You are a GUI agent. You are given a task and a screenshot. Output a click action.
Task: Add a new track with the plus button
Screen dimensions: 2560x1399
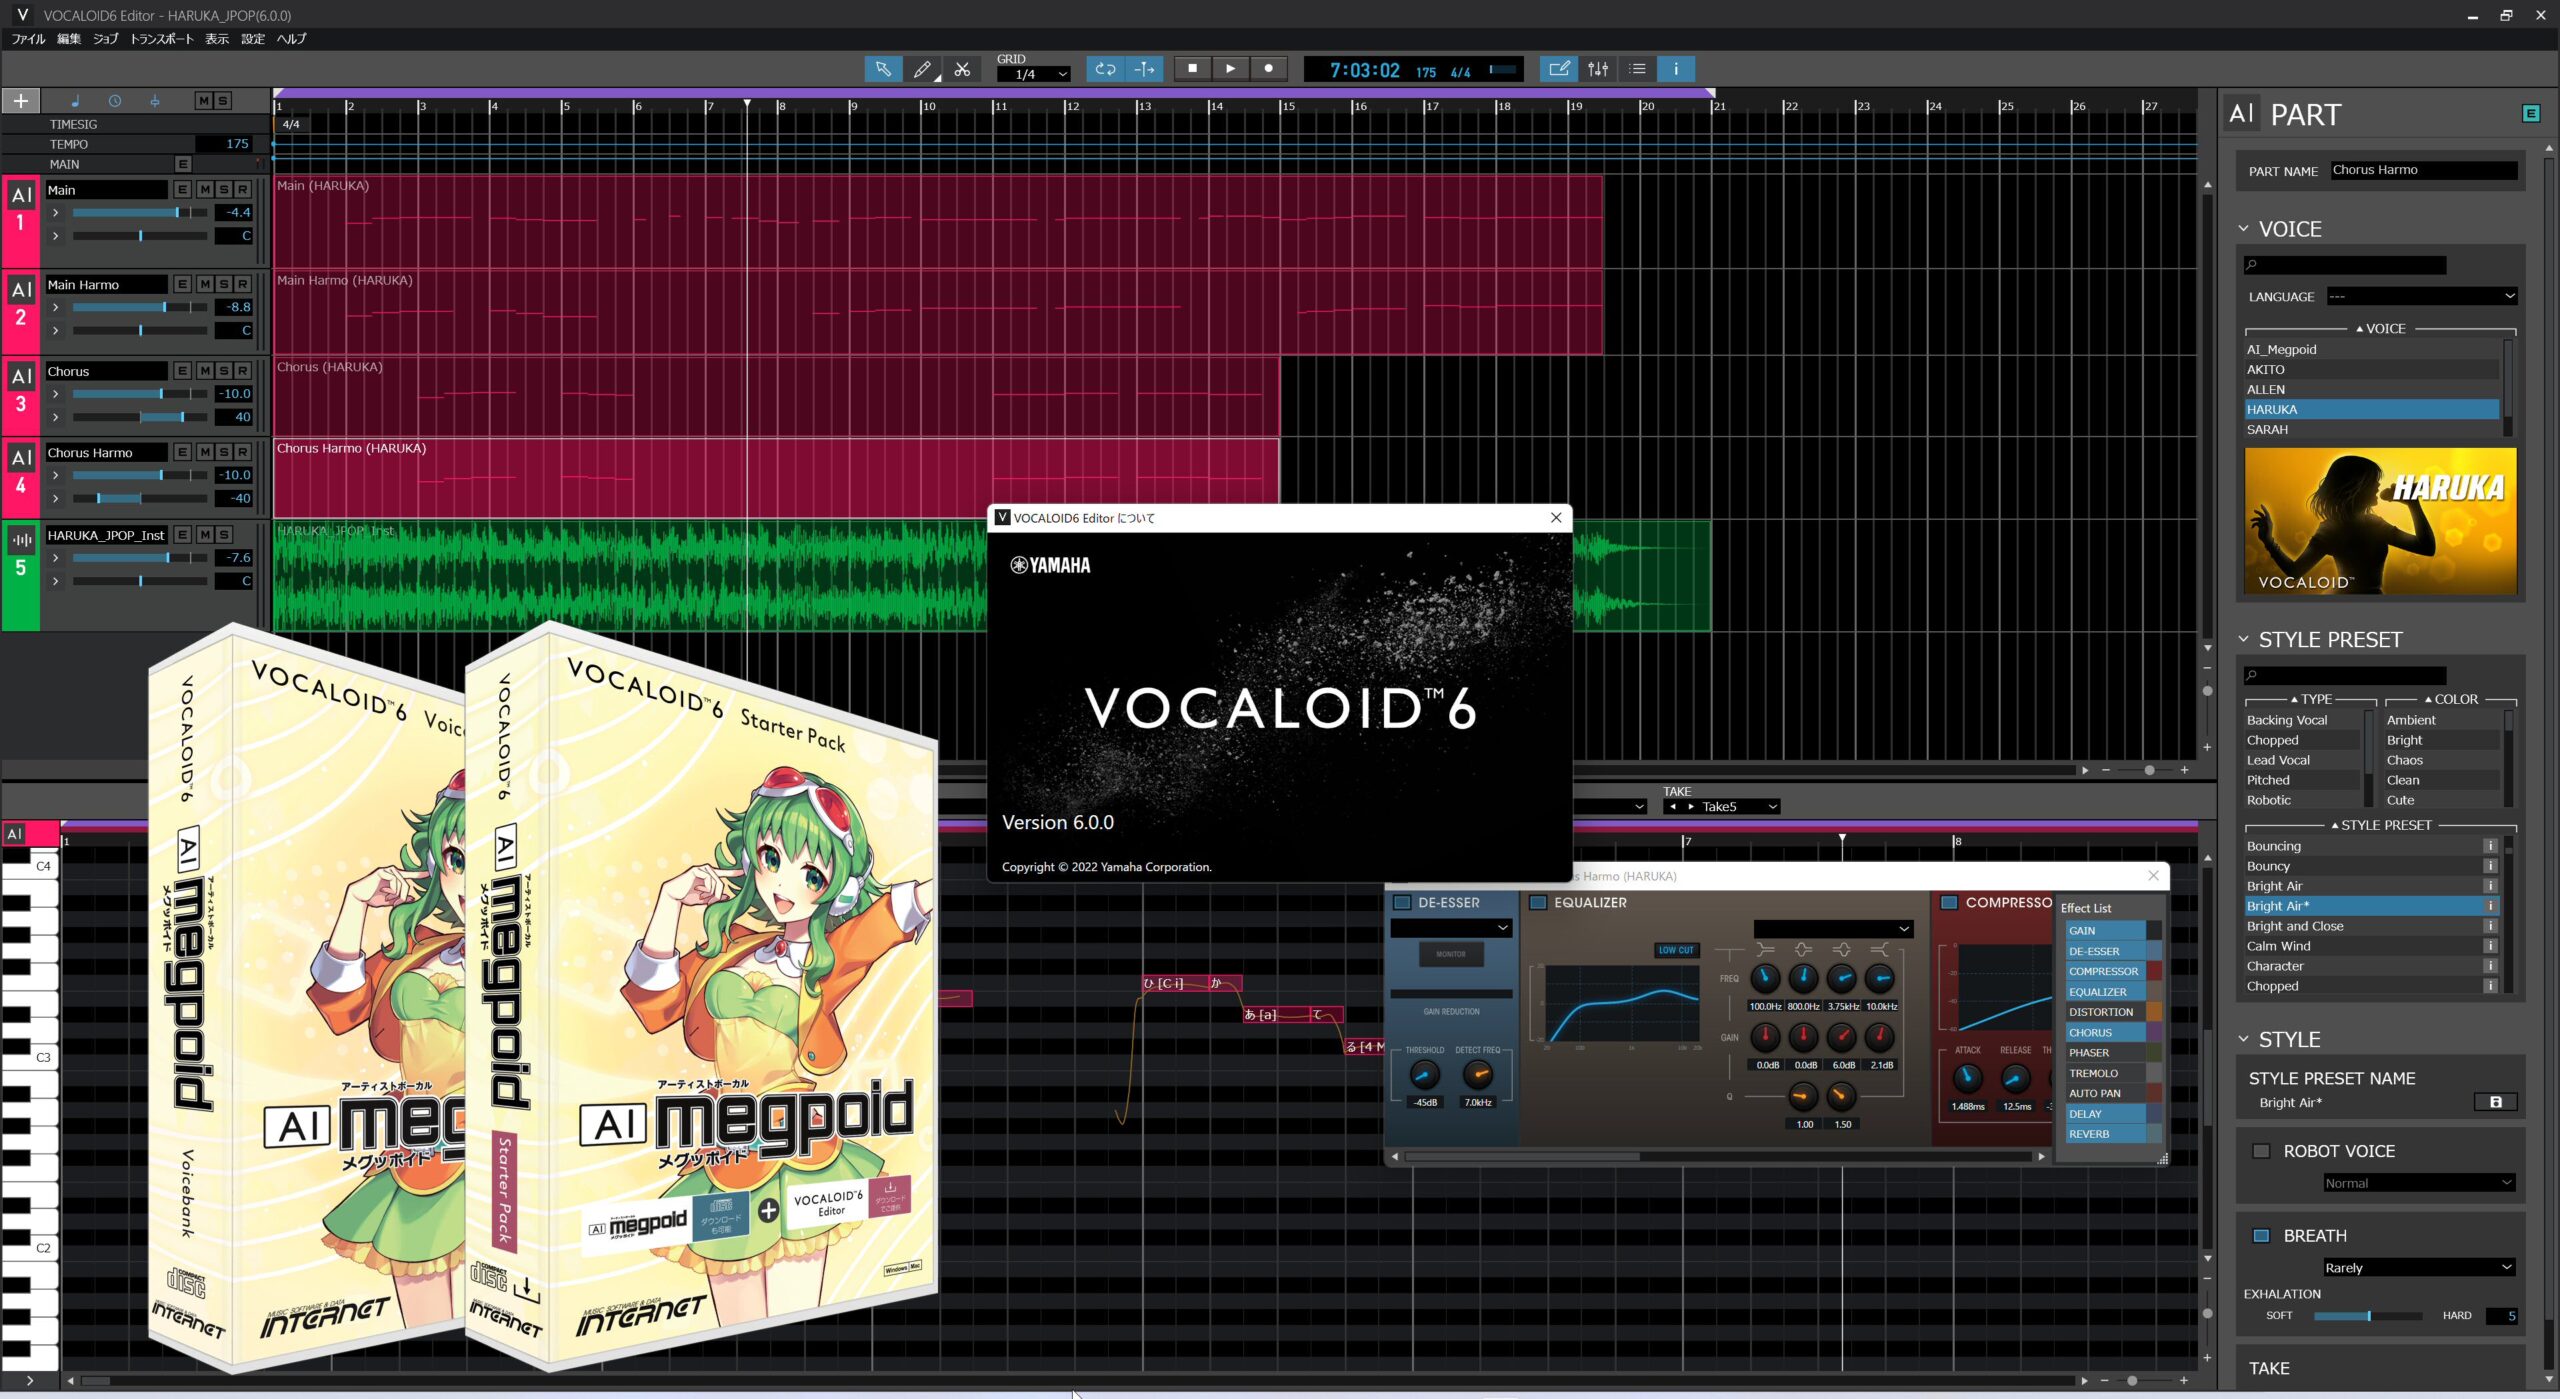pos(20,101)
